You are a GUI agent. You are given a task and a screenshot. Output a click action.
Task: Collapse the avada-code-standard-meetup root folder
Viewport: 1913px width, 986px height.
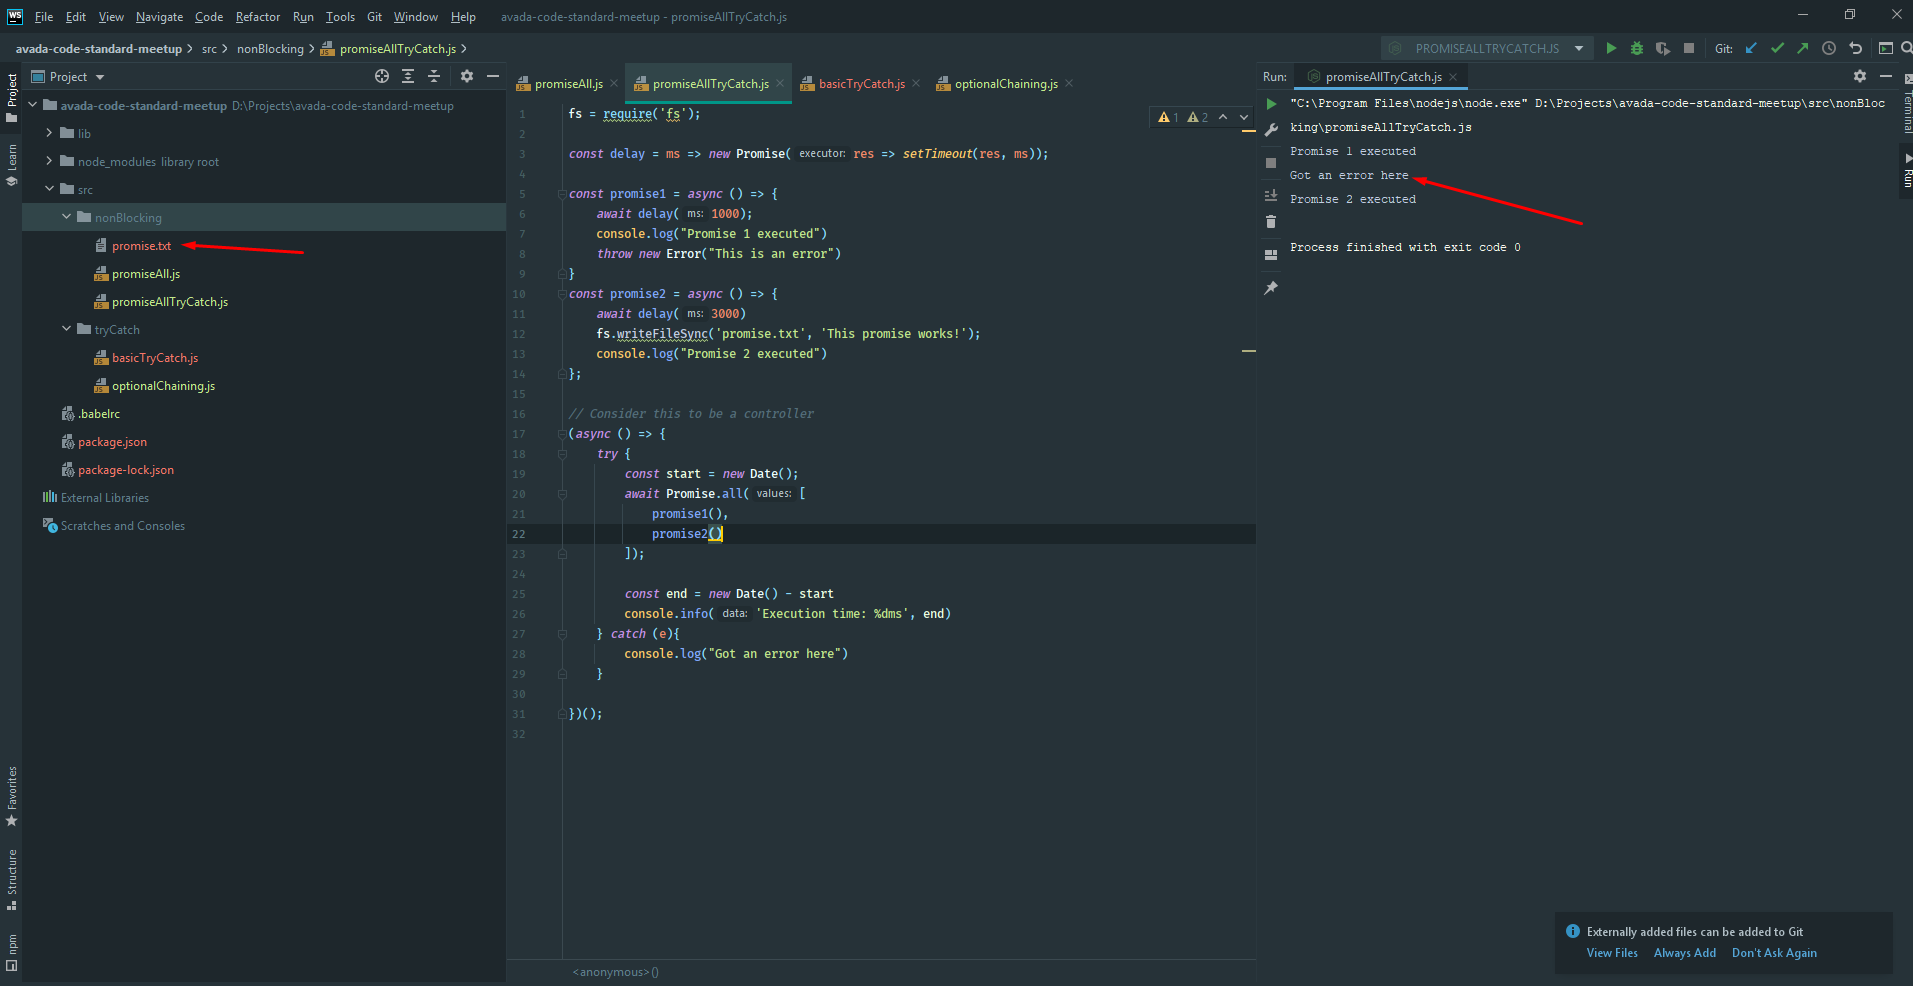pos(33,105)
